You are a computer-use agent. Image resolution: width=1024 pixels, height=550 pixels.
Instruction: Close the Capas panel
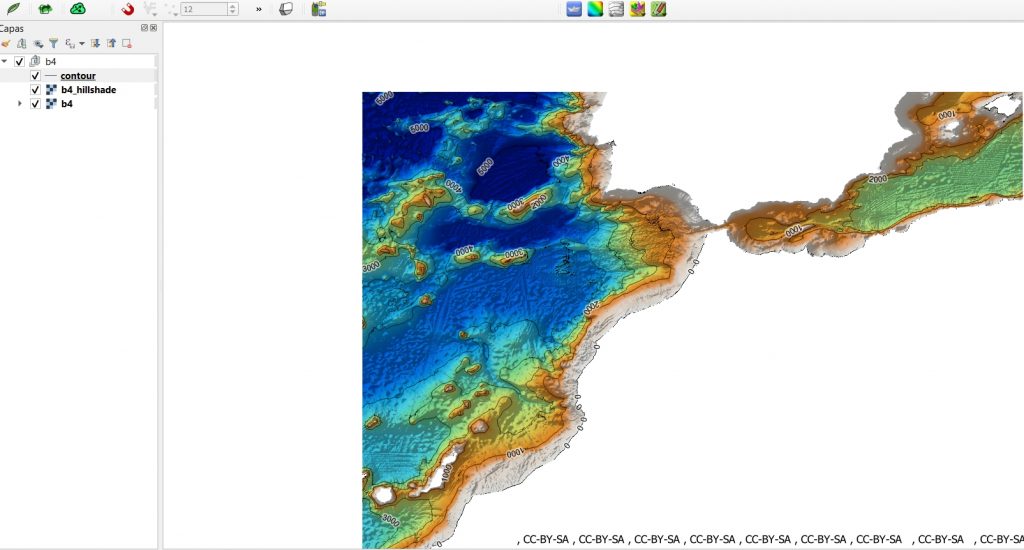pos(153,28)
